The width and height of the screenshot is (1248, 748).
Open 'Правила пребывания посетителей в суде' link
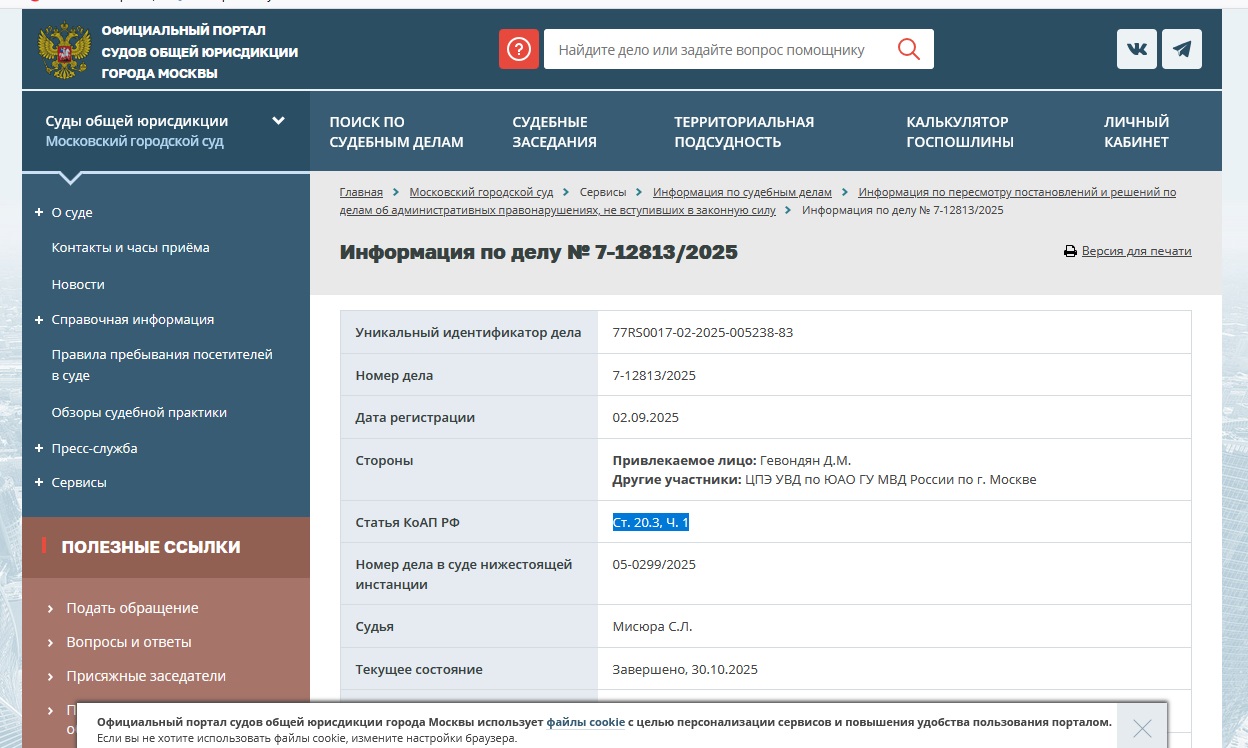(162, 365)
